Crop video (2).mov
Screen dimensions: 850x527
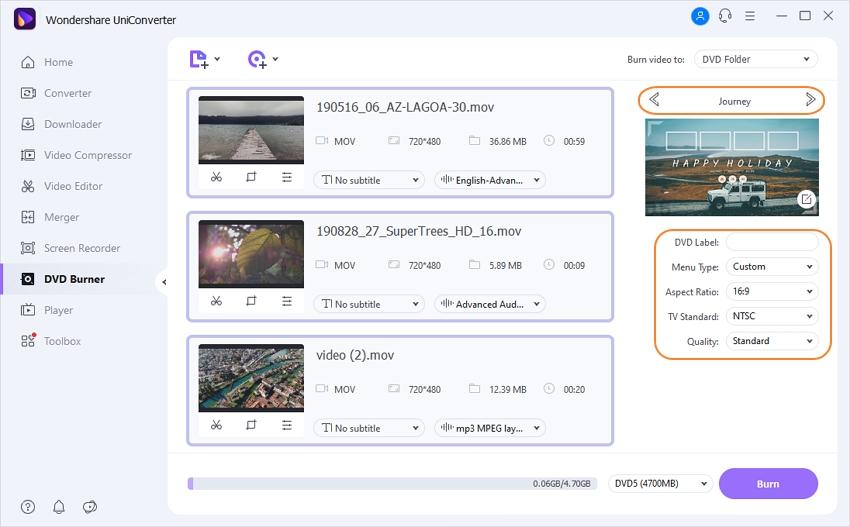tap(251, 425)
